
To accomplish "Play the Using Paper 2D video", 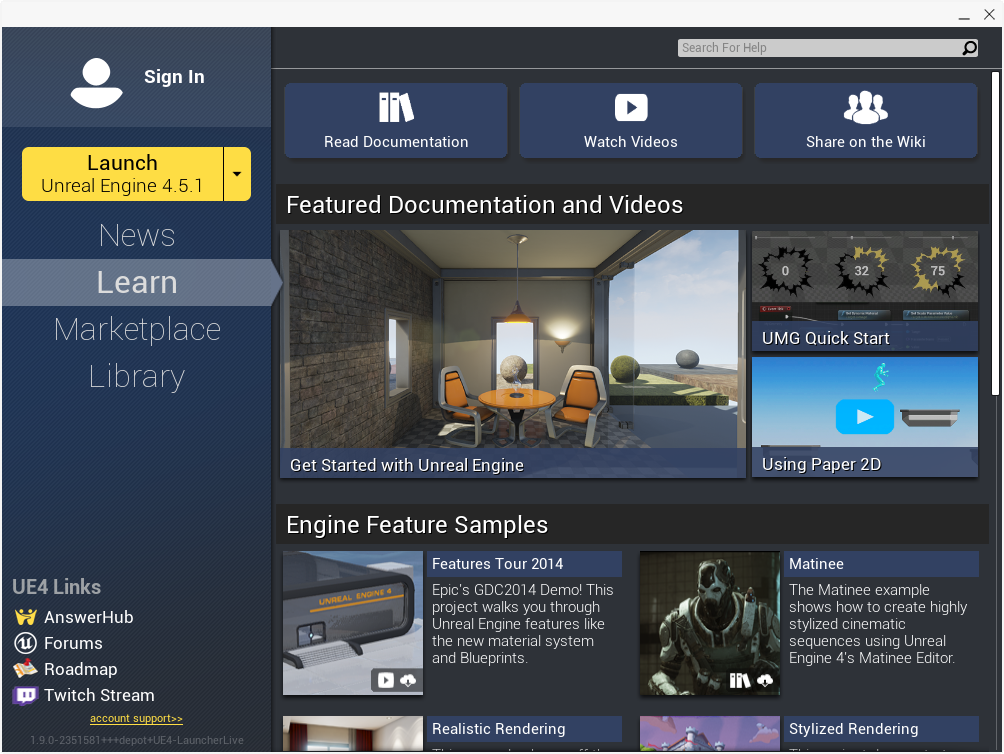I will coord(864,417).
